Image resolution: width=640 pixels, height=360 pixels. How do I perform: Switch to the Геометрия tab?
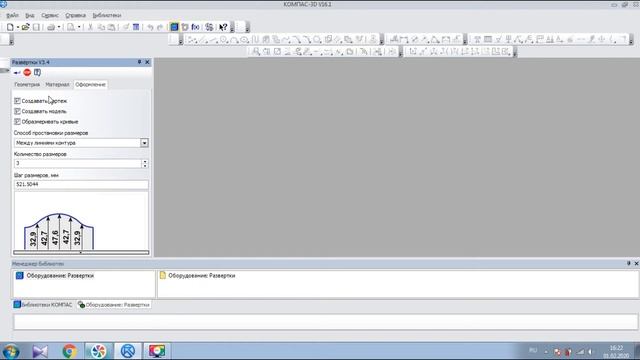pyautogui.click(x=27, y=84)
